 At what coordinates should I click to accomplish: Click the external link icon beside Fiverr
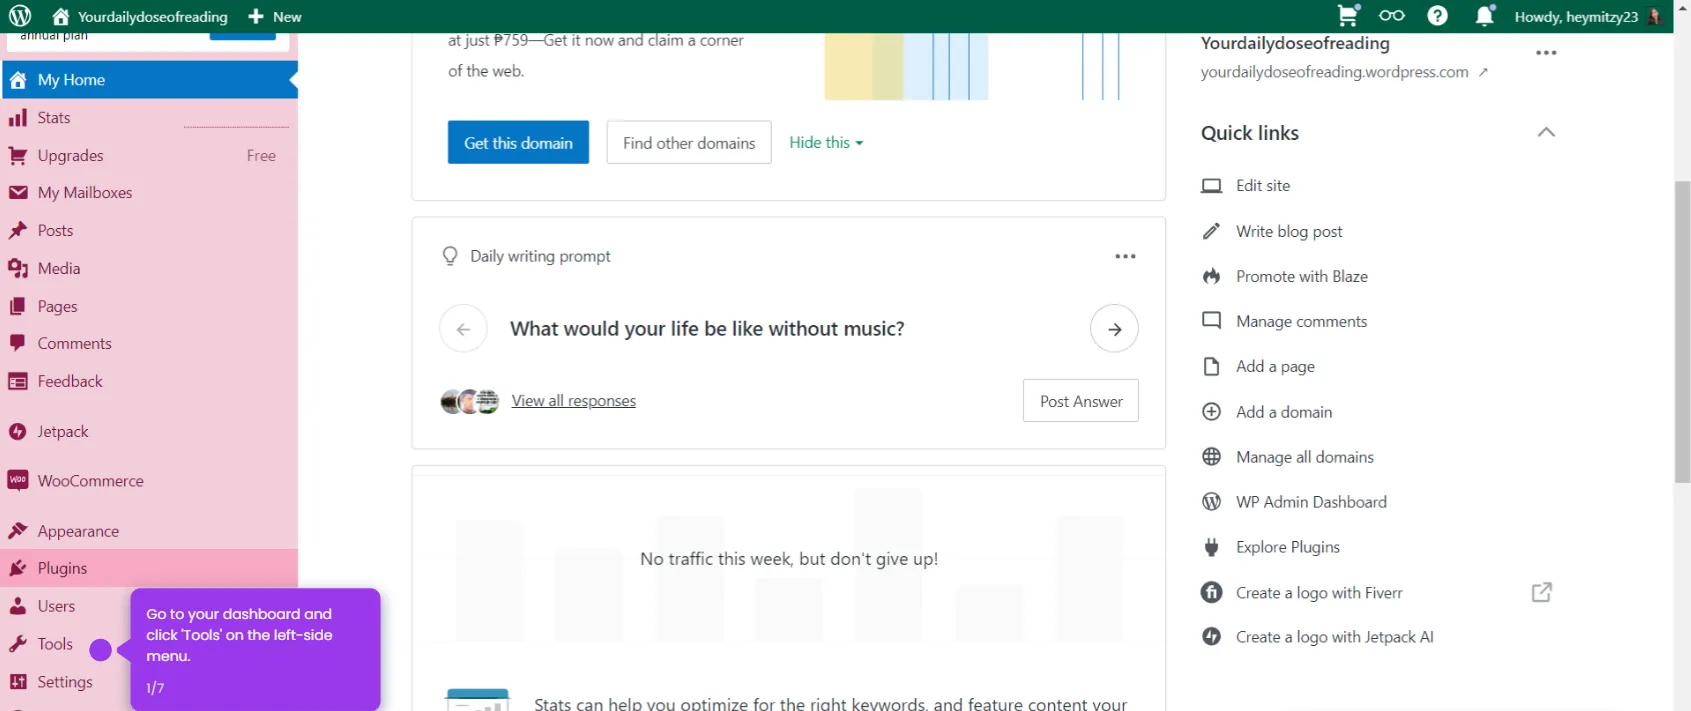1542,592
